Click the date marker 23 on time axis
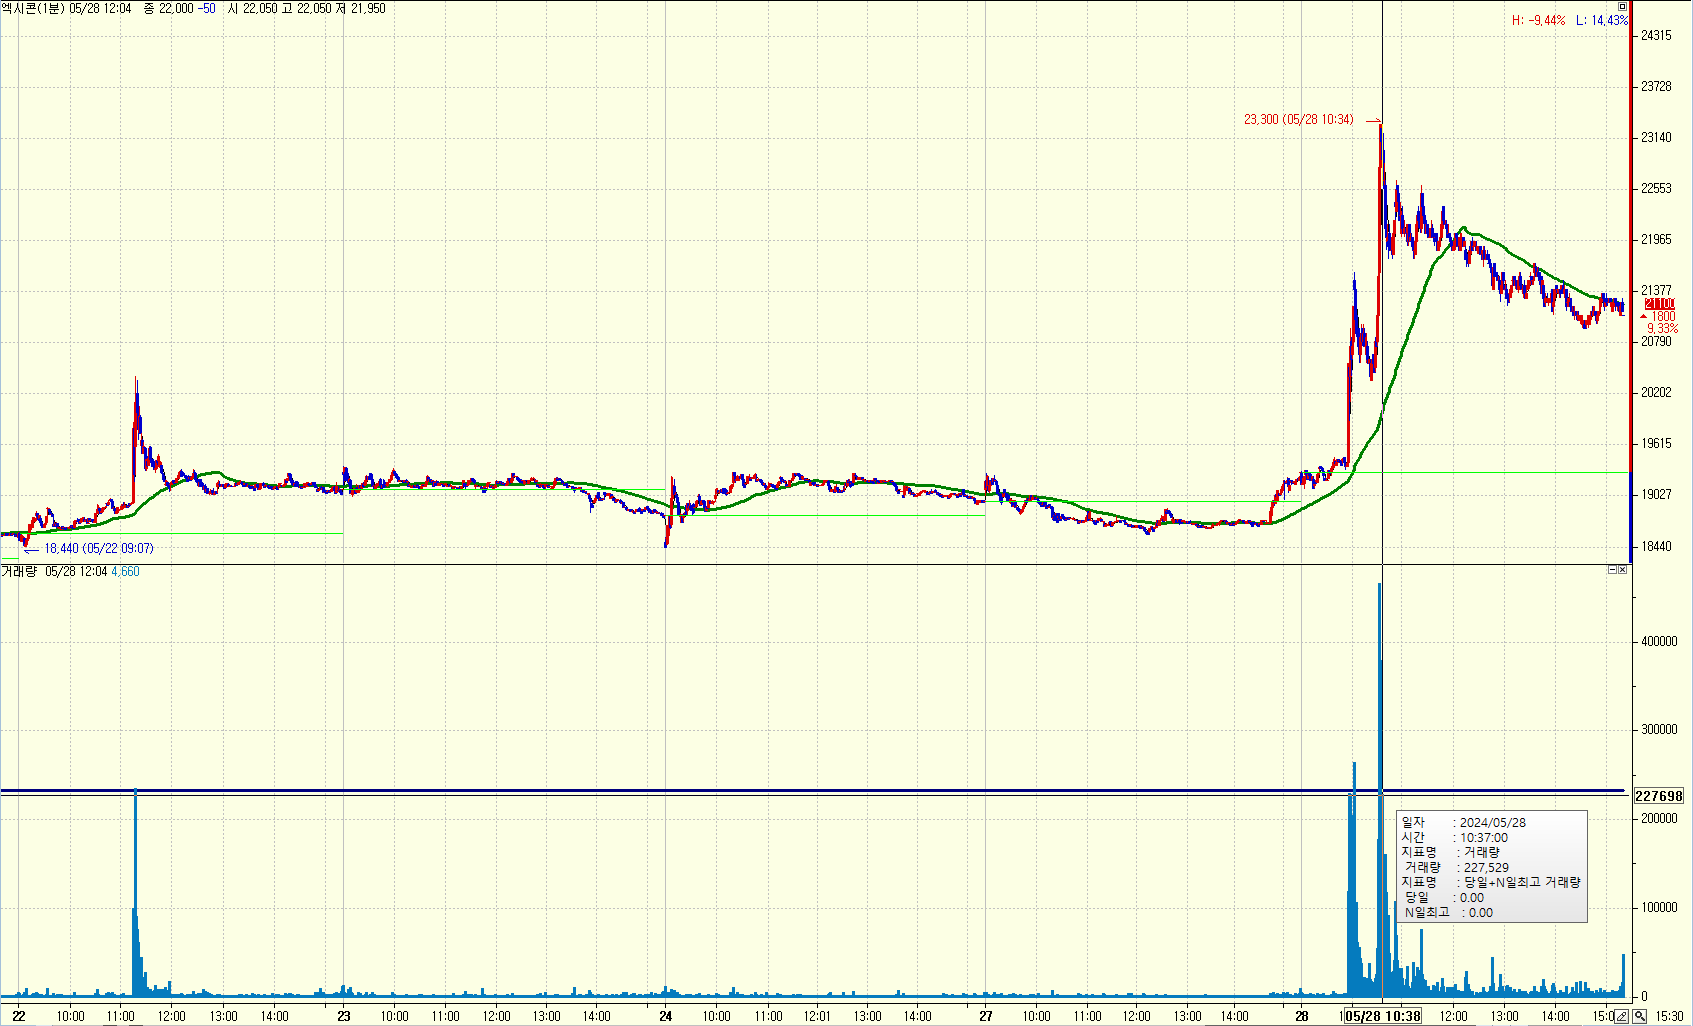The height and width of the screenshot is (1026, 1693). tap(344, 1016)
